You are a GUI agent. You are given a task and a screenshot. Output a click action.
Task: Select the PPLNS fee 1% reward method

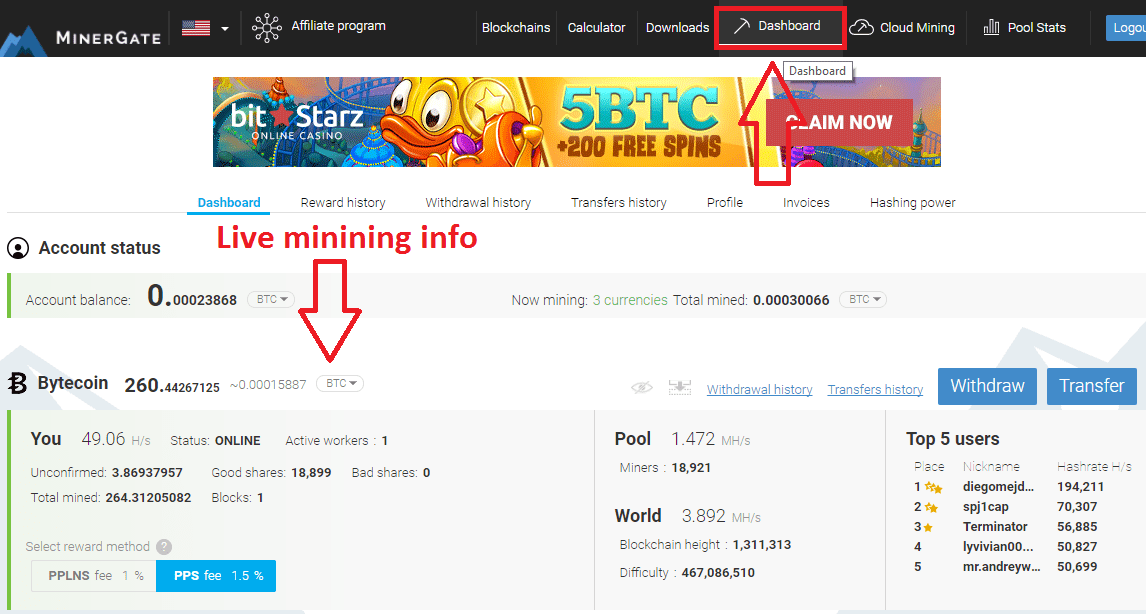(x=94, y=576)
